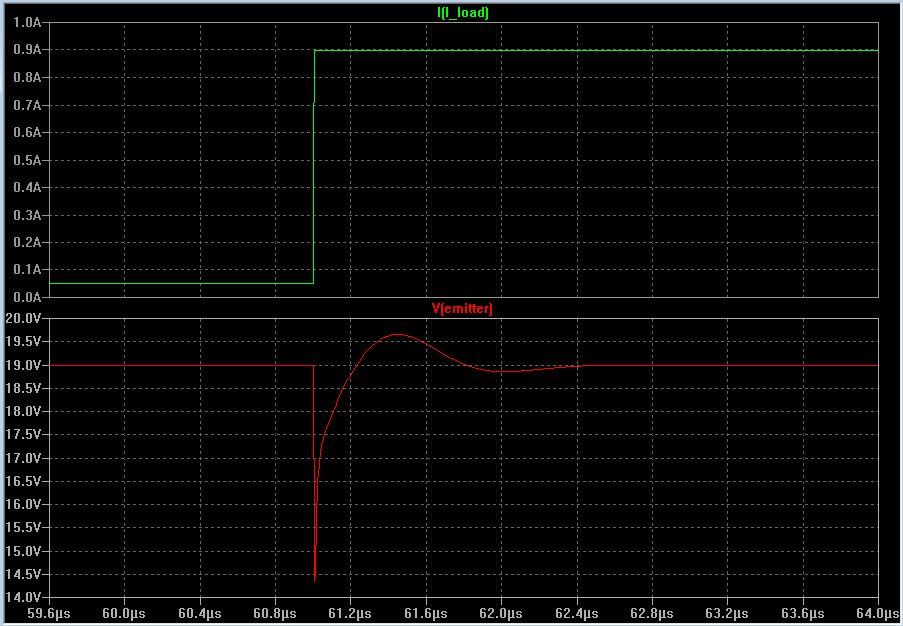Click the 20.0V voltage axis label
Screen dimensions: 903x626
[25, 318]
